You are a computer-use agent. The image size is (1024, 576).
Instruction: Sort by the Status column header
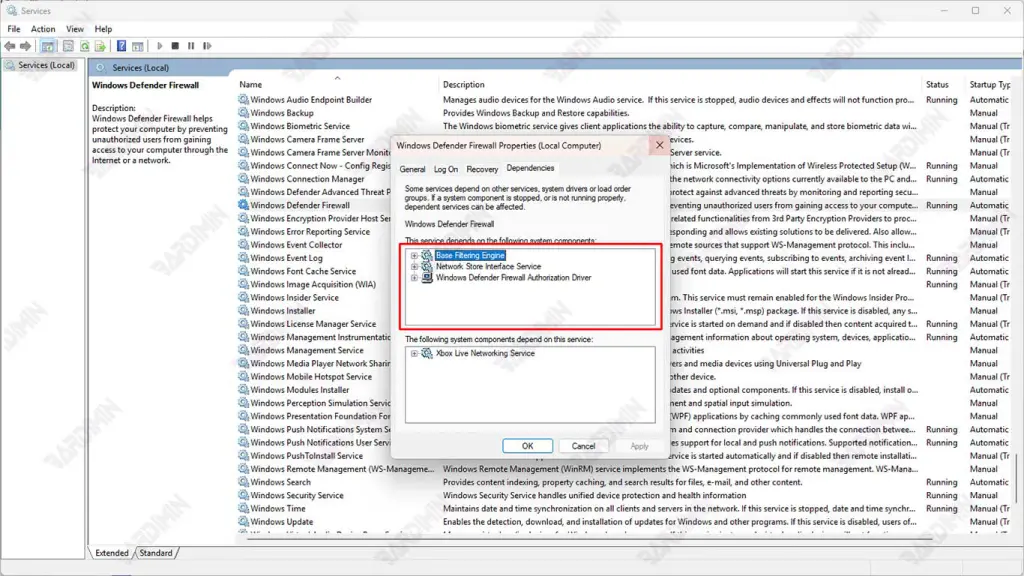point(944,84)
